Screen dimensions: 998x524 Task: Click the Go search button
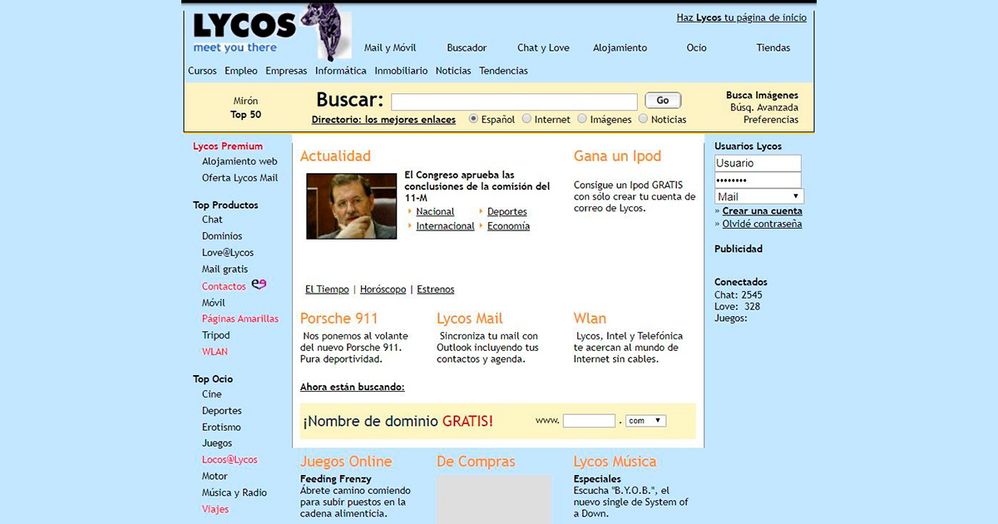663,100
